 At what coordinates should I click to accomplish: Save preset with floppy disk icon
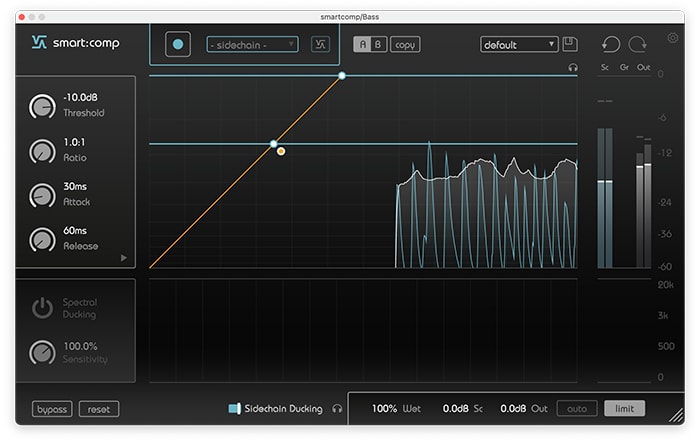coord(570,44)
